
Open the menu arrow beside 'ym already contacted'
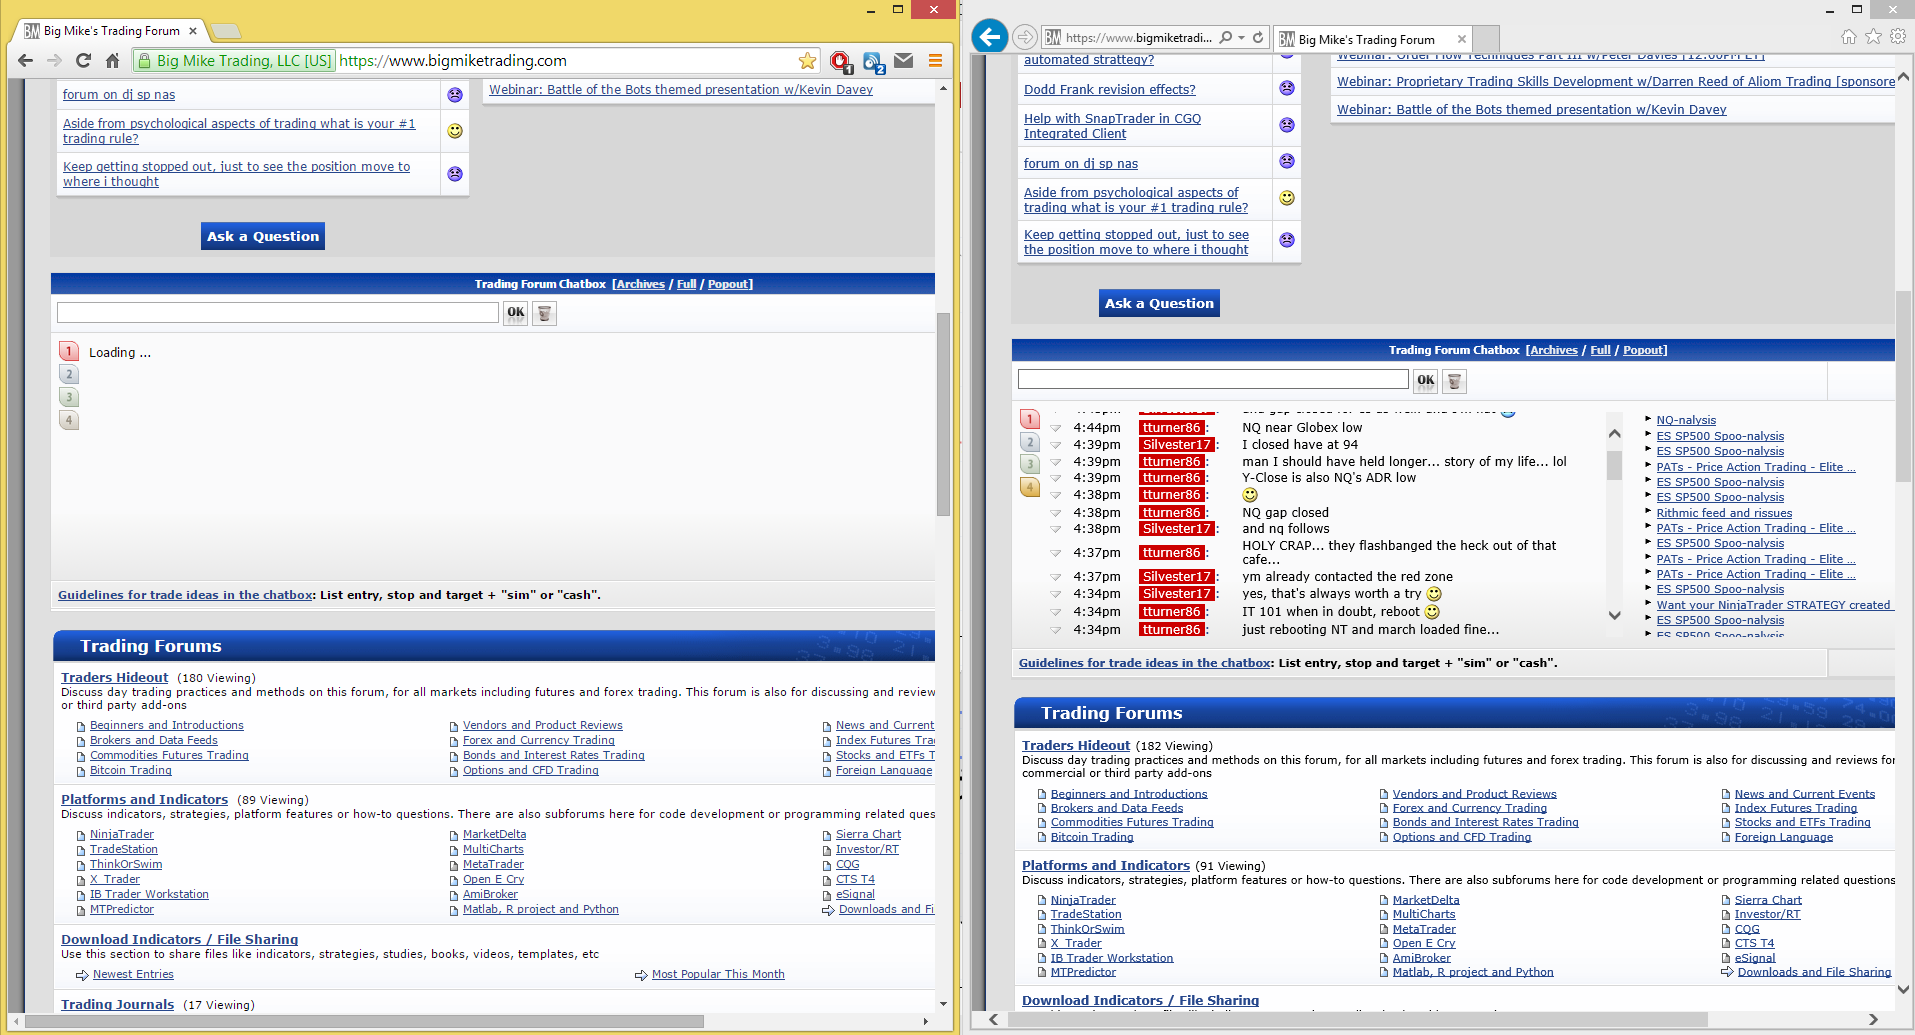(1055, 577)
